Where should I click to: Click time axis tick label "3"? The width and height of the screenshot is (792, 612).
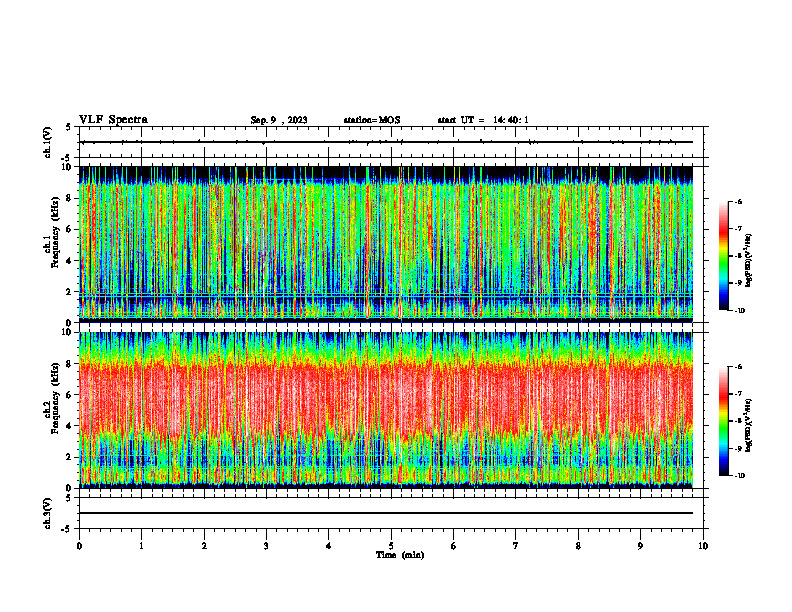266,546
